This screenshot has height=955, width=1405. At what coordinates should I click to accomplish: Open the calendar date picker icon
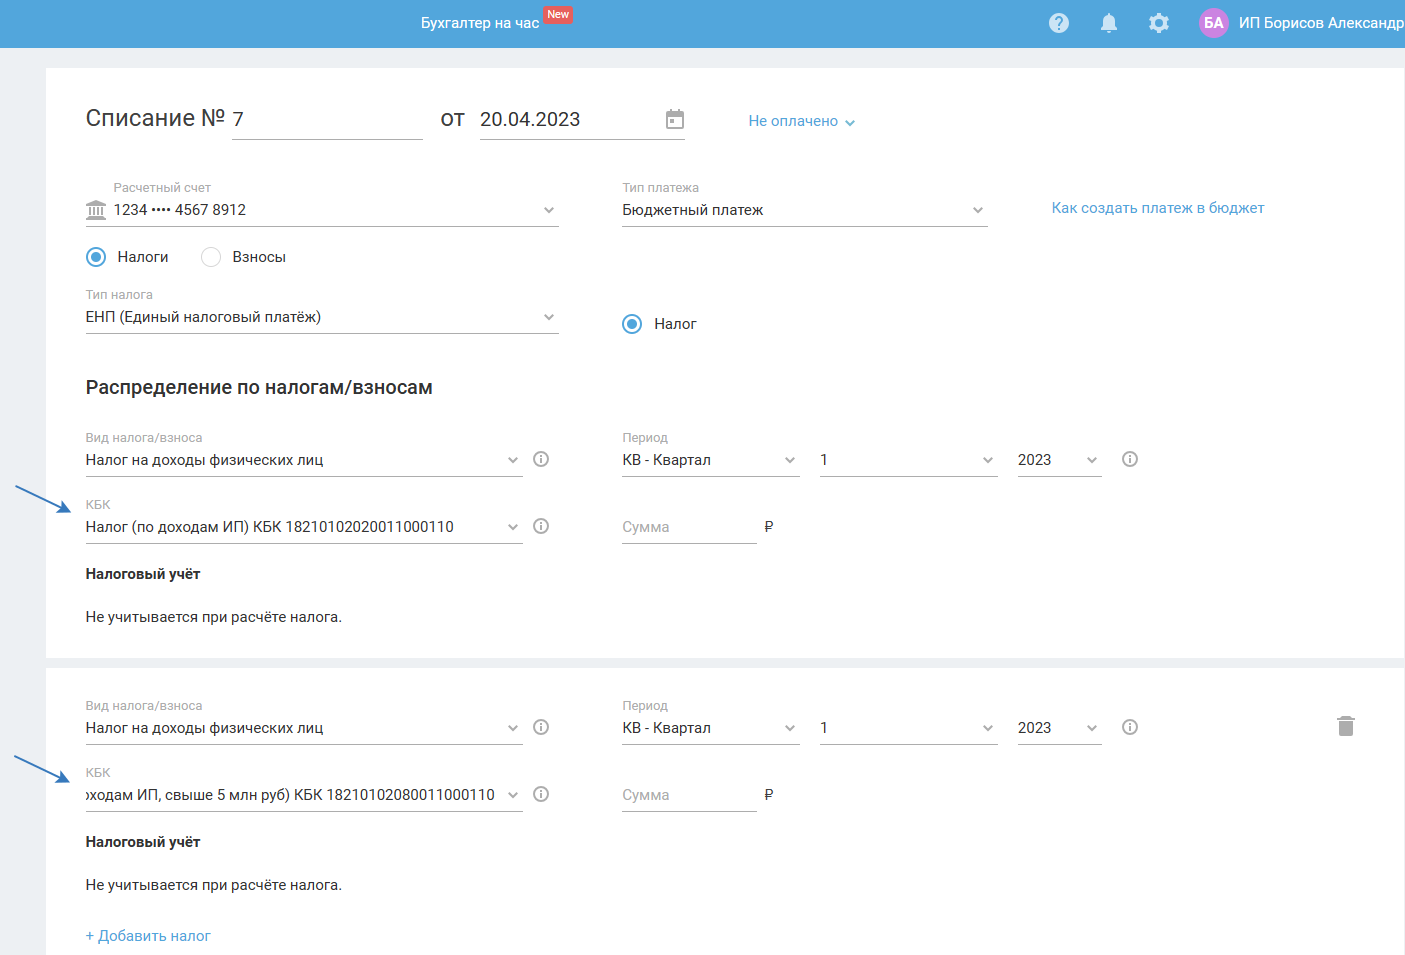click(x=675, y=119)
